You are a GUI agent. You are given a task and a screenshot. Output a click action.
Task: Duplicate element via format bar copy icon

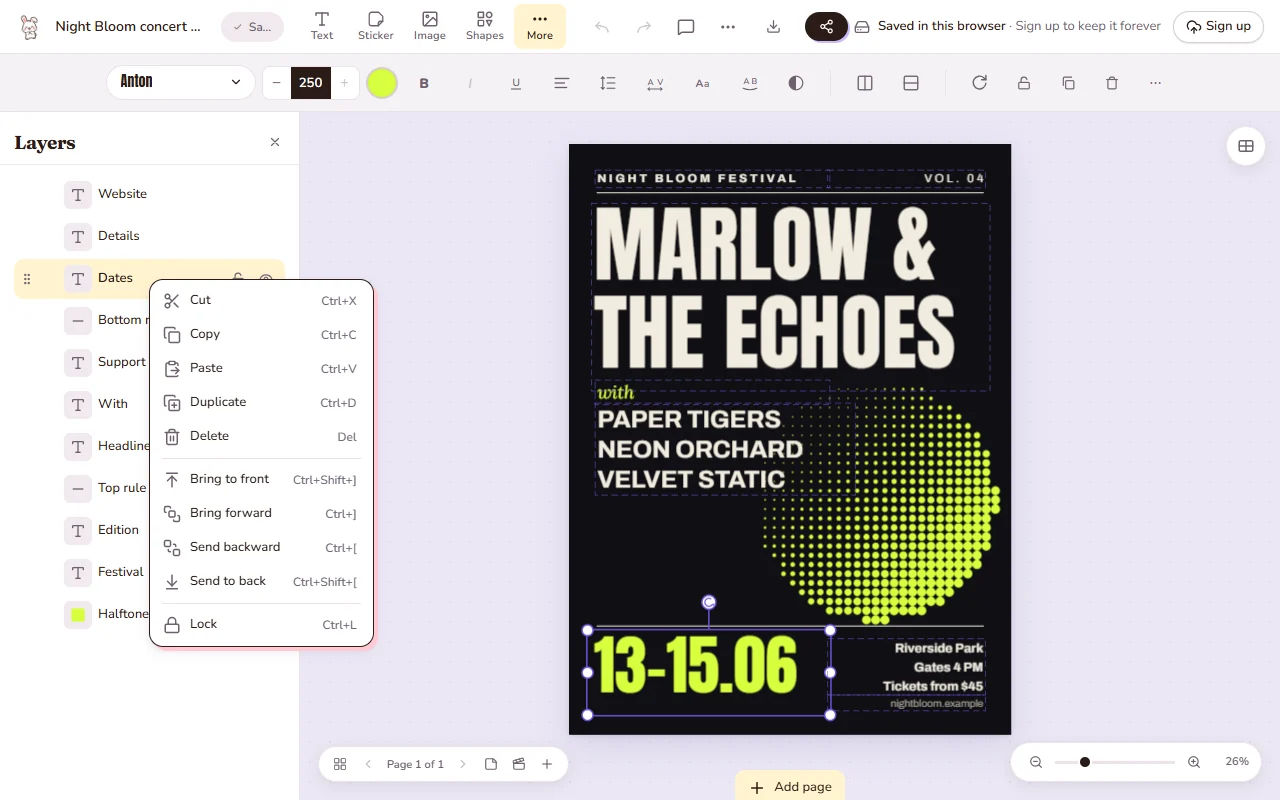(1068, 83)
